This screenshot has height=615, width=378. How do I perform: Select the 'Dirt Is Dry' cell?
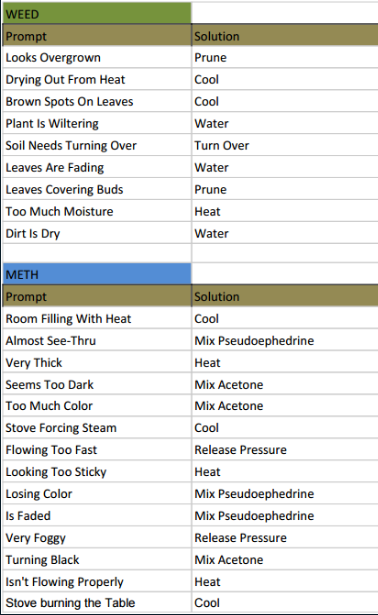point(97,233)
